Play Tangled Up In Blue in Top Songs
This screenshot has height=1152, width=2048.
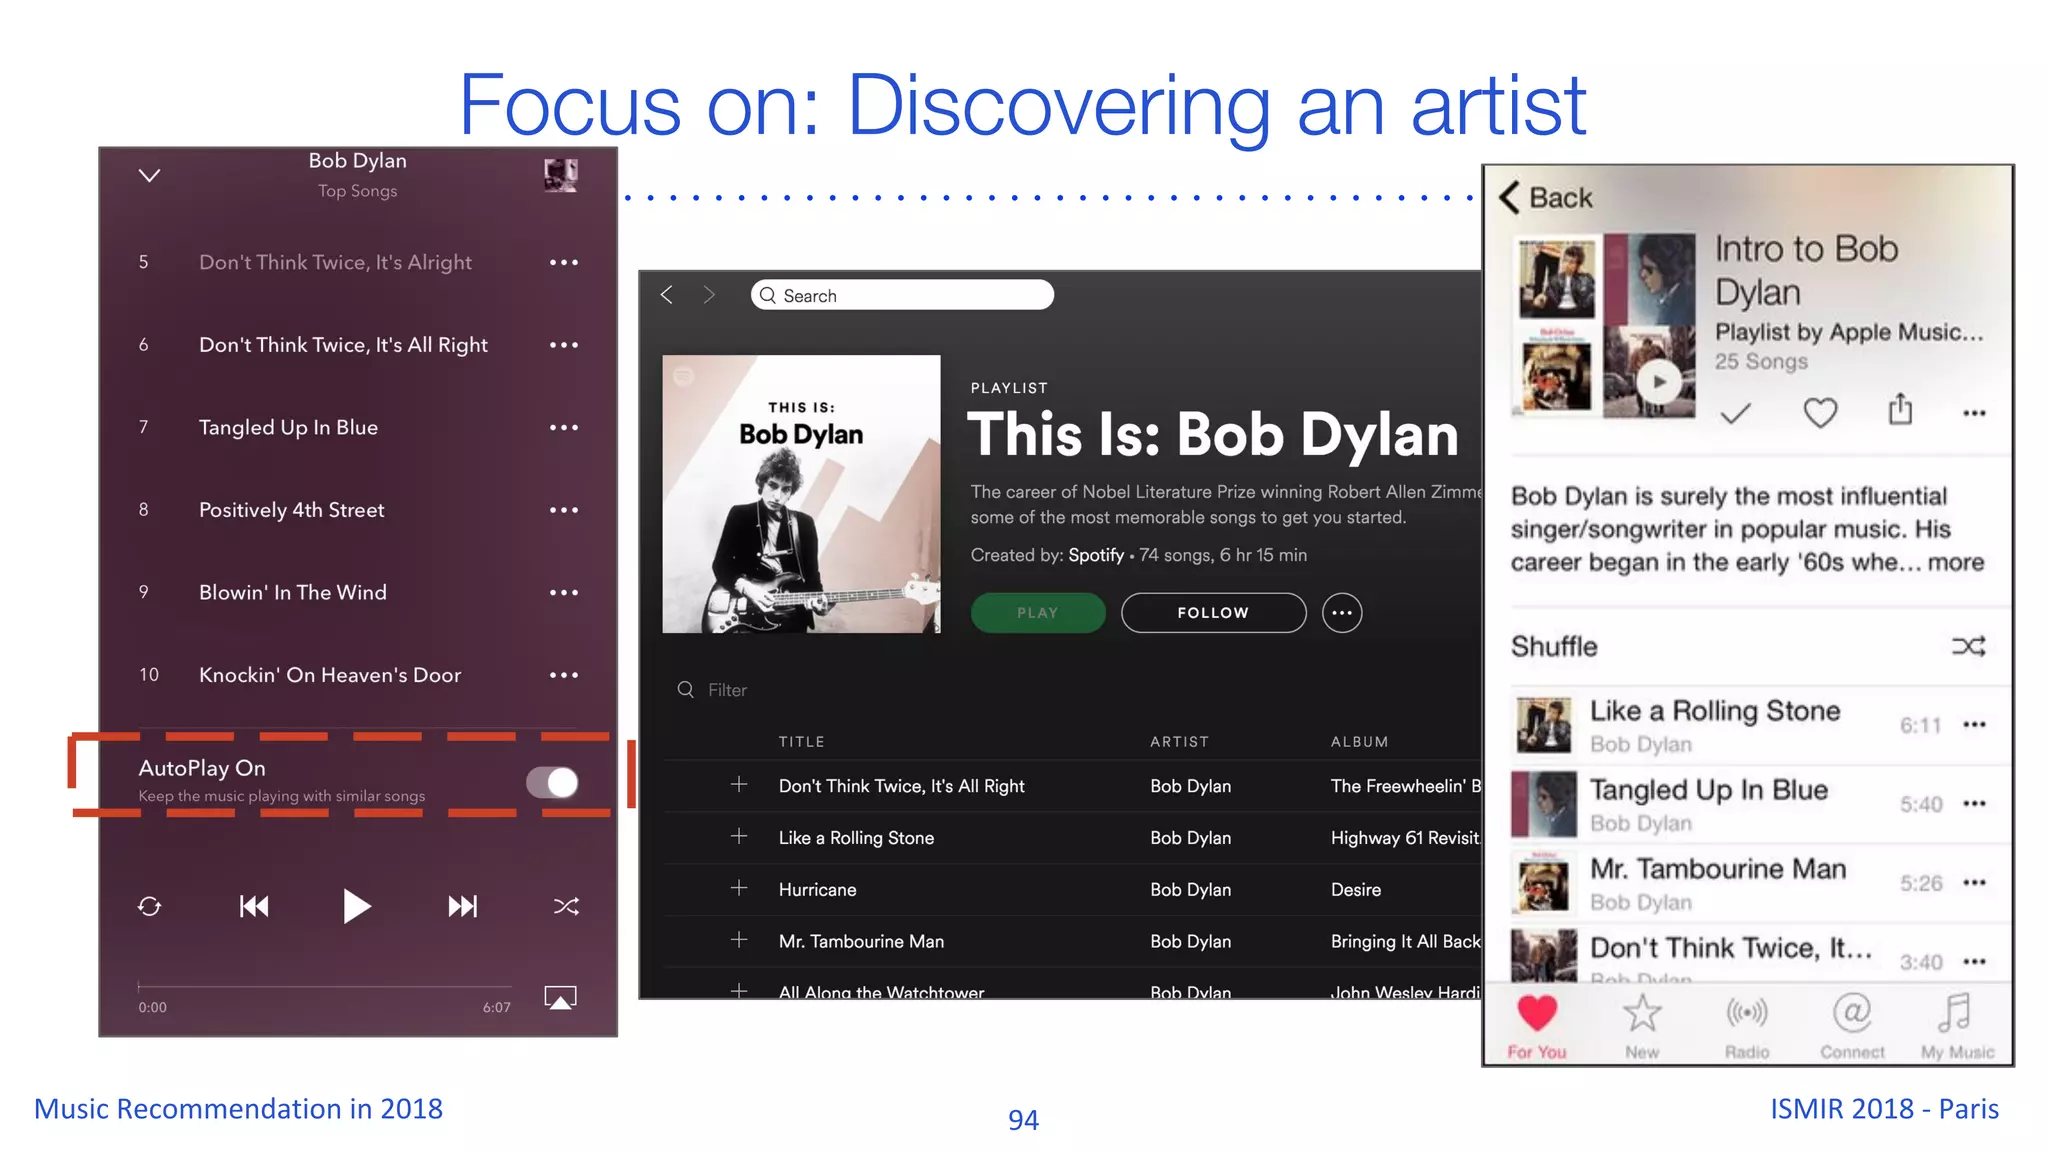tap(288, 428)
